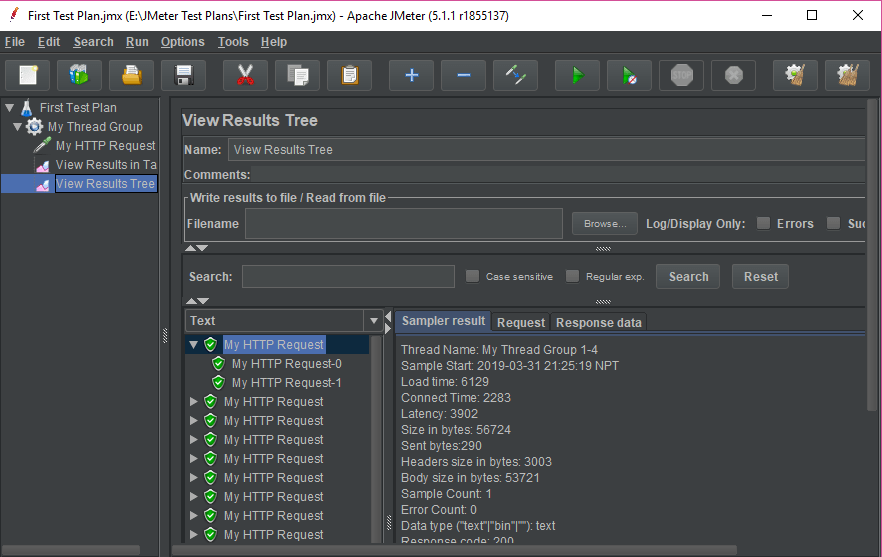Select My HTTP Request-0 result row

(286, 363)
